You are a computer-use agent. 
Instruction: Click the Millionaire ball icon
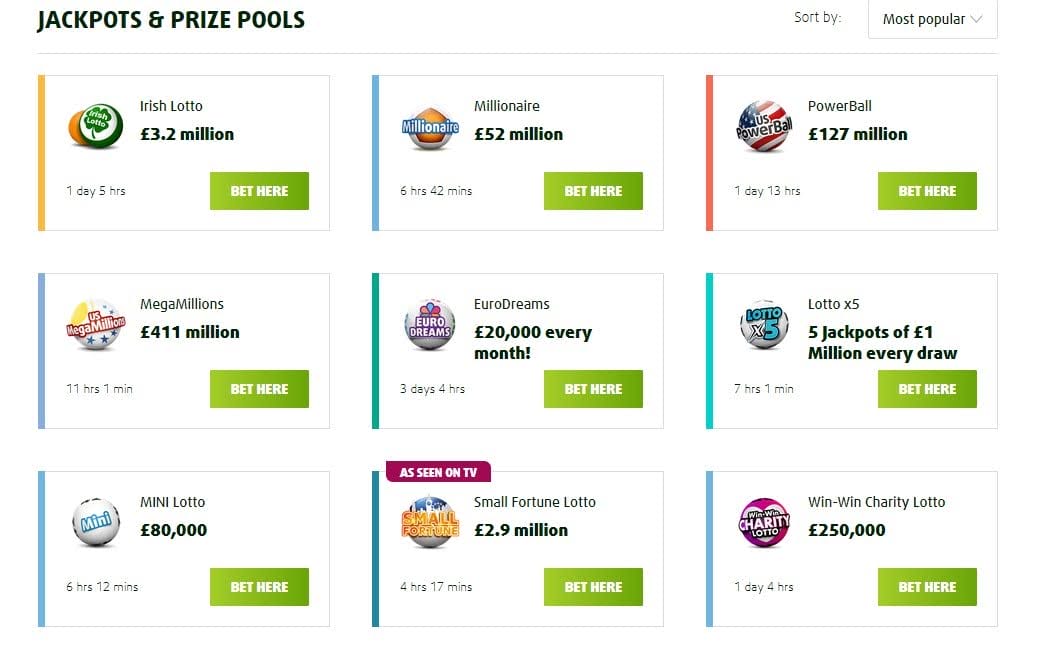429,127
